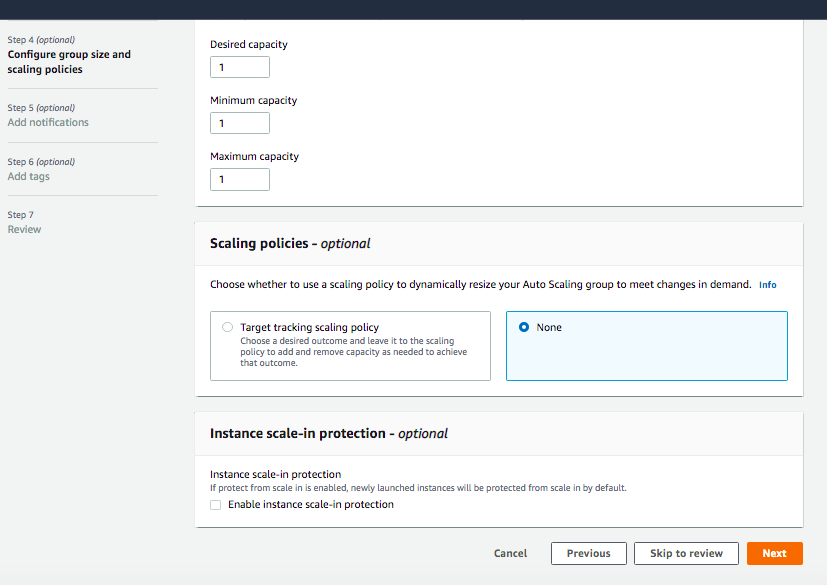
Task: Click the Maximum capacity label
Action: coord(254,157)
